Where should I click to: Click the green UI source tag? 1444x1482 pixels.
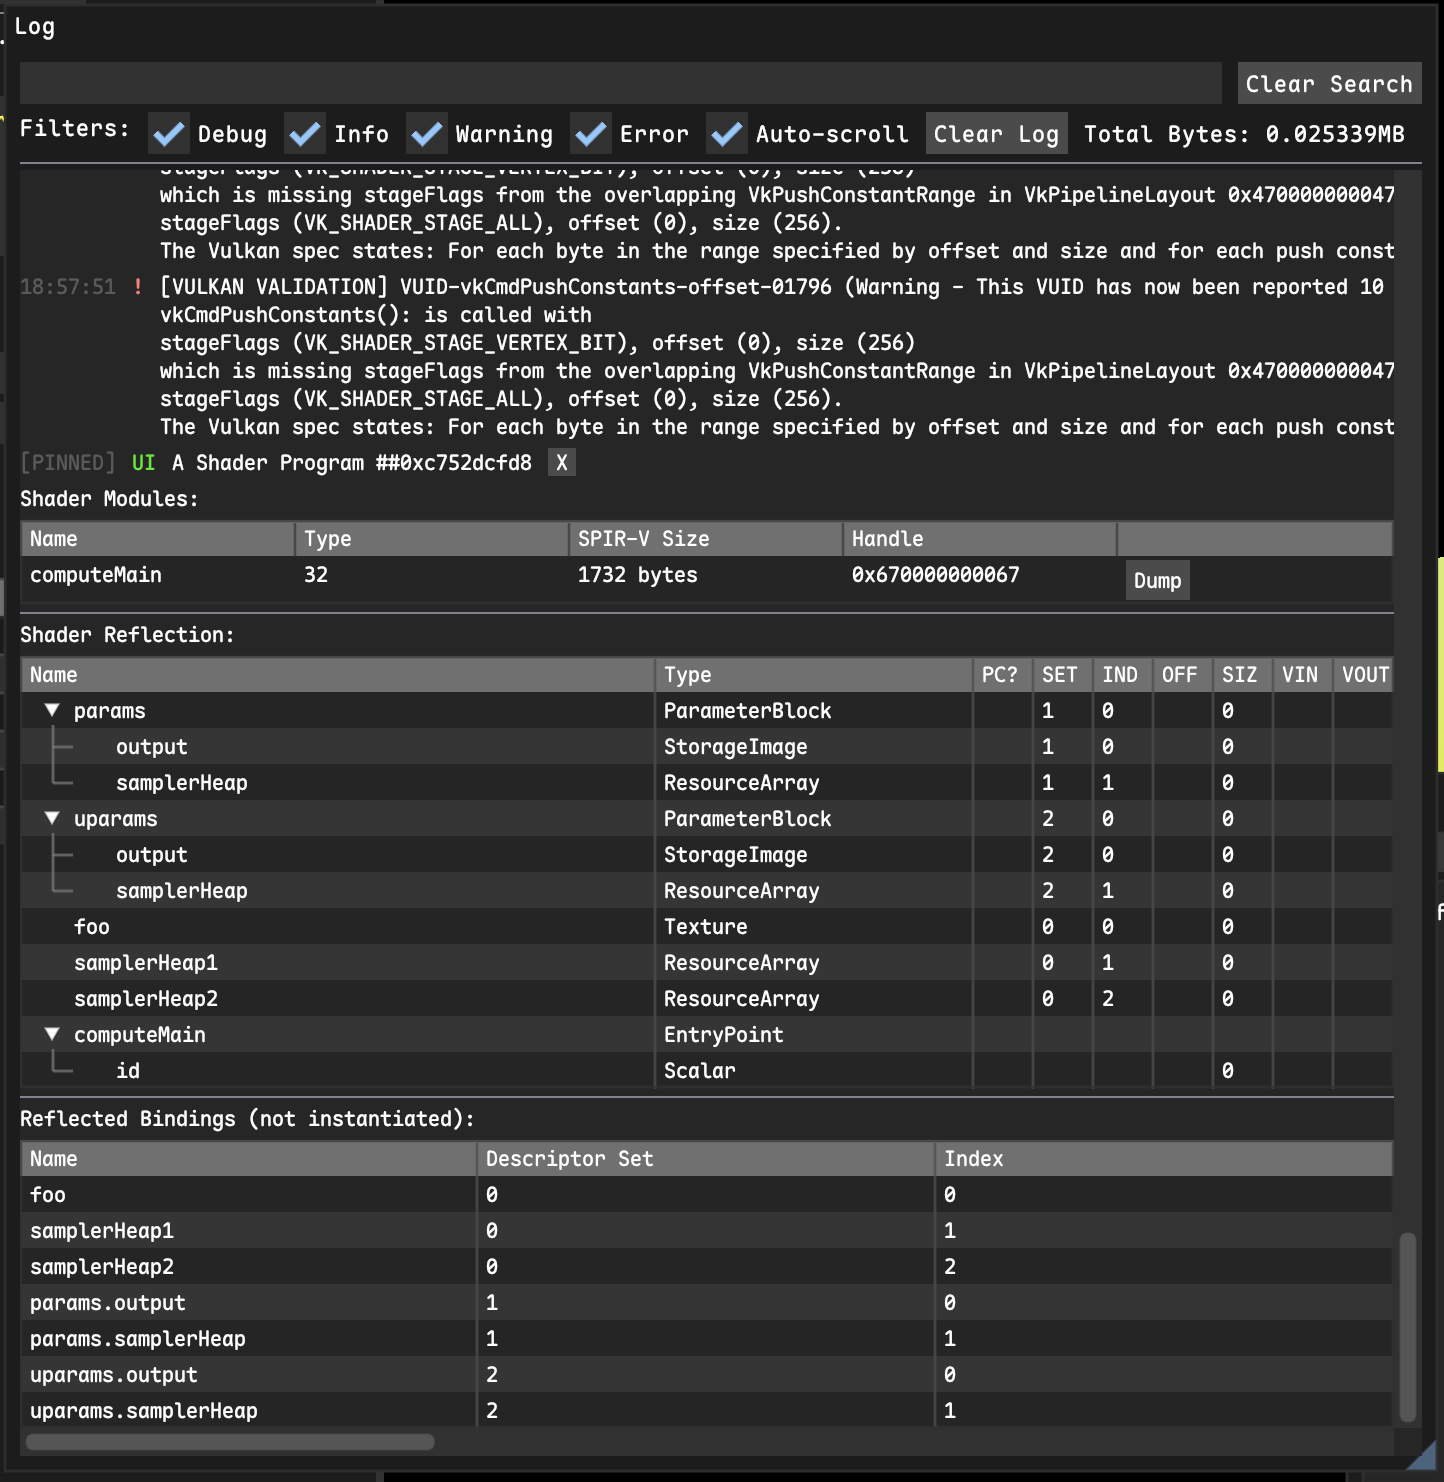[141, 462]
